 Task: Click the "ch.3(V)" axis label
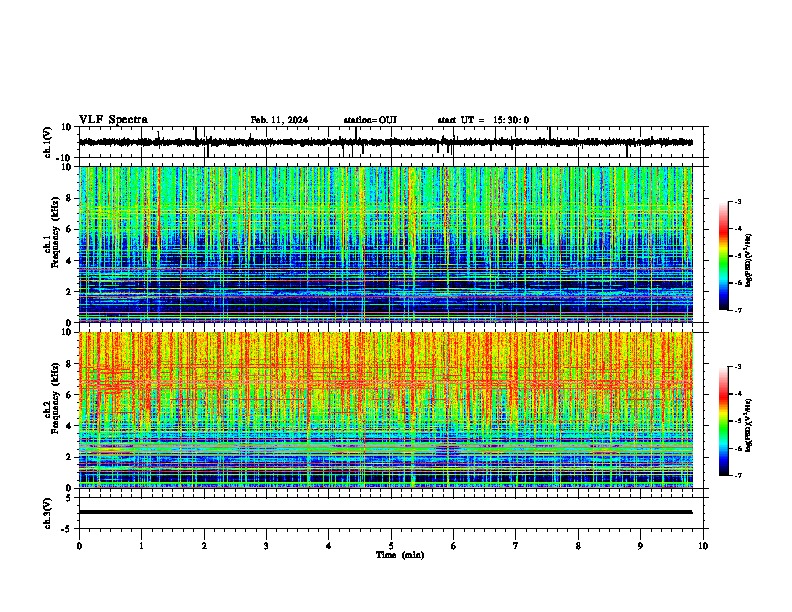(x=47, y=513)
